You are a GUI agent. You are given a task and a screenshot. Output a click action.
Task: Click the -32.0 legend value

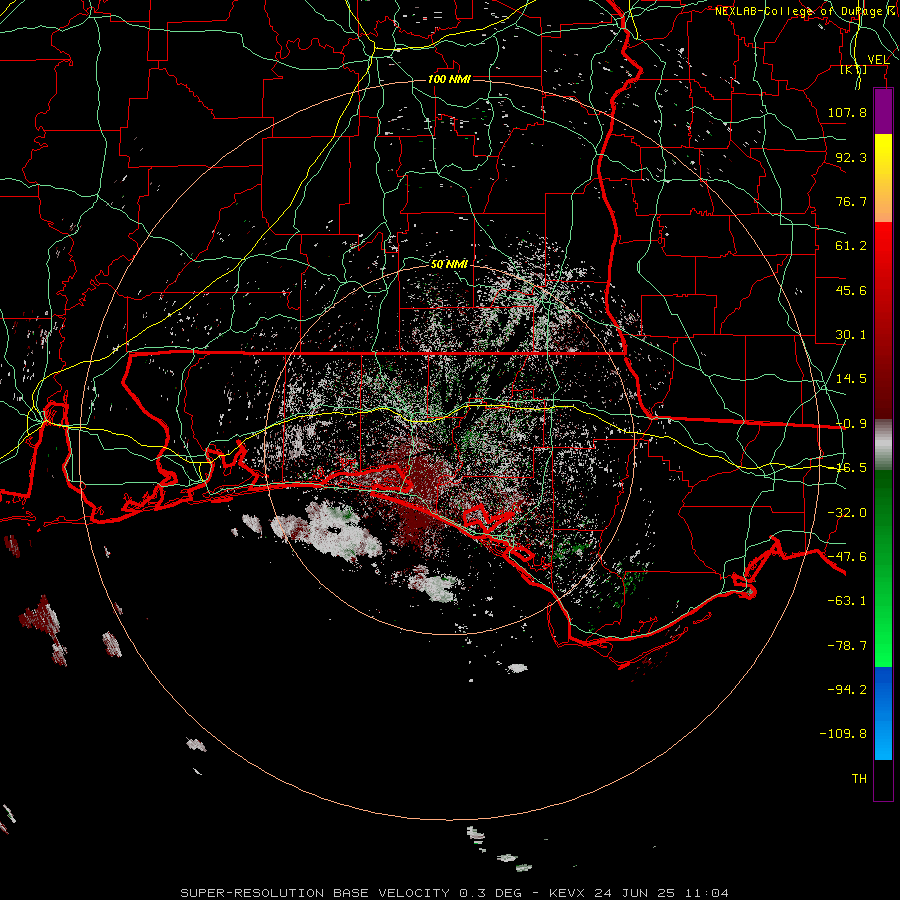(847, 513)
